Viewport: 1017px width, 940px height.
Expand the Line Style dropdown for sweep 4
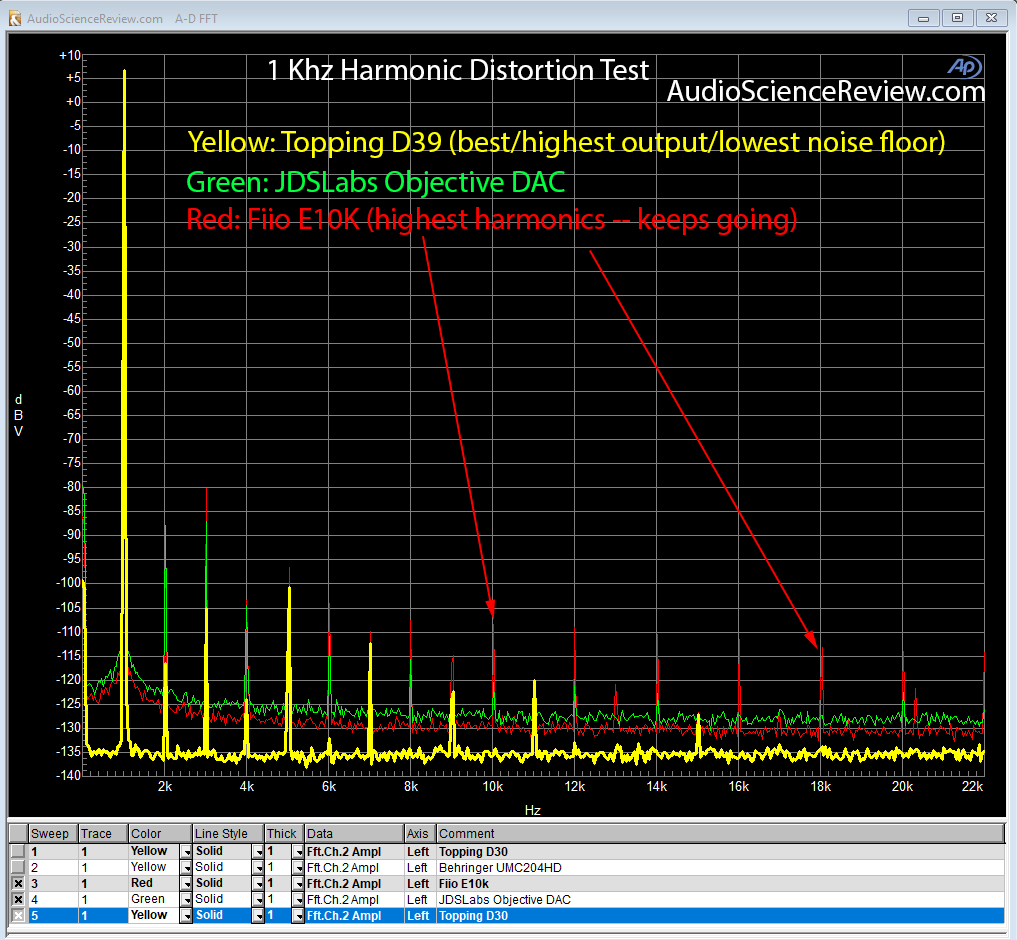click(x=258, y=900)
